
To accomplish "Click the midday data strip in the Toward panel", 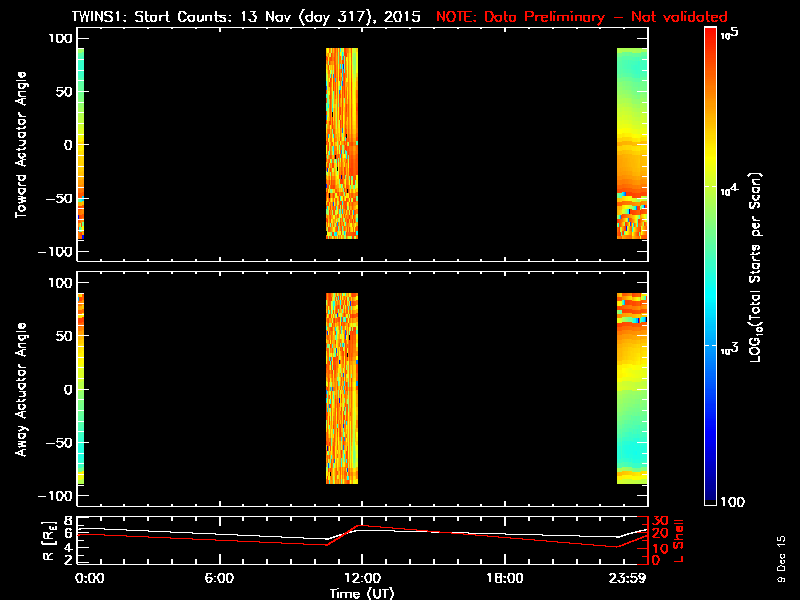I will [x=342, y=143].
